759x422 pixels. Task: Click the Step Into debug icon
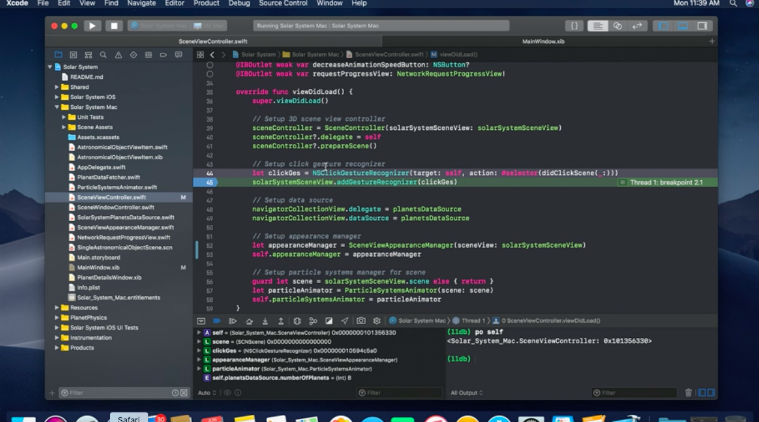point(265,321)
